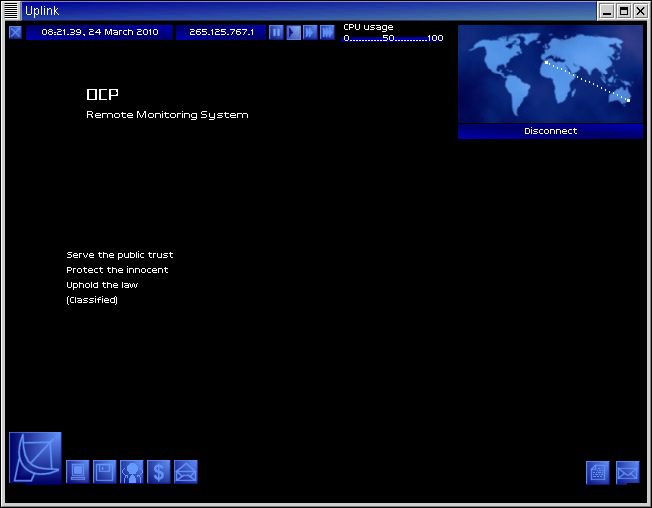Click the IP address 265.125.767.1 box
The image size is (652, 508).
[x=221, y=32]
